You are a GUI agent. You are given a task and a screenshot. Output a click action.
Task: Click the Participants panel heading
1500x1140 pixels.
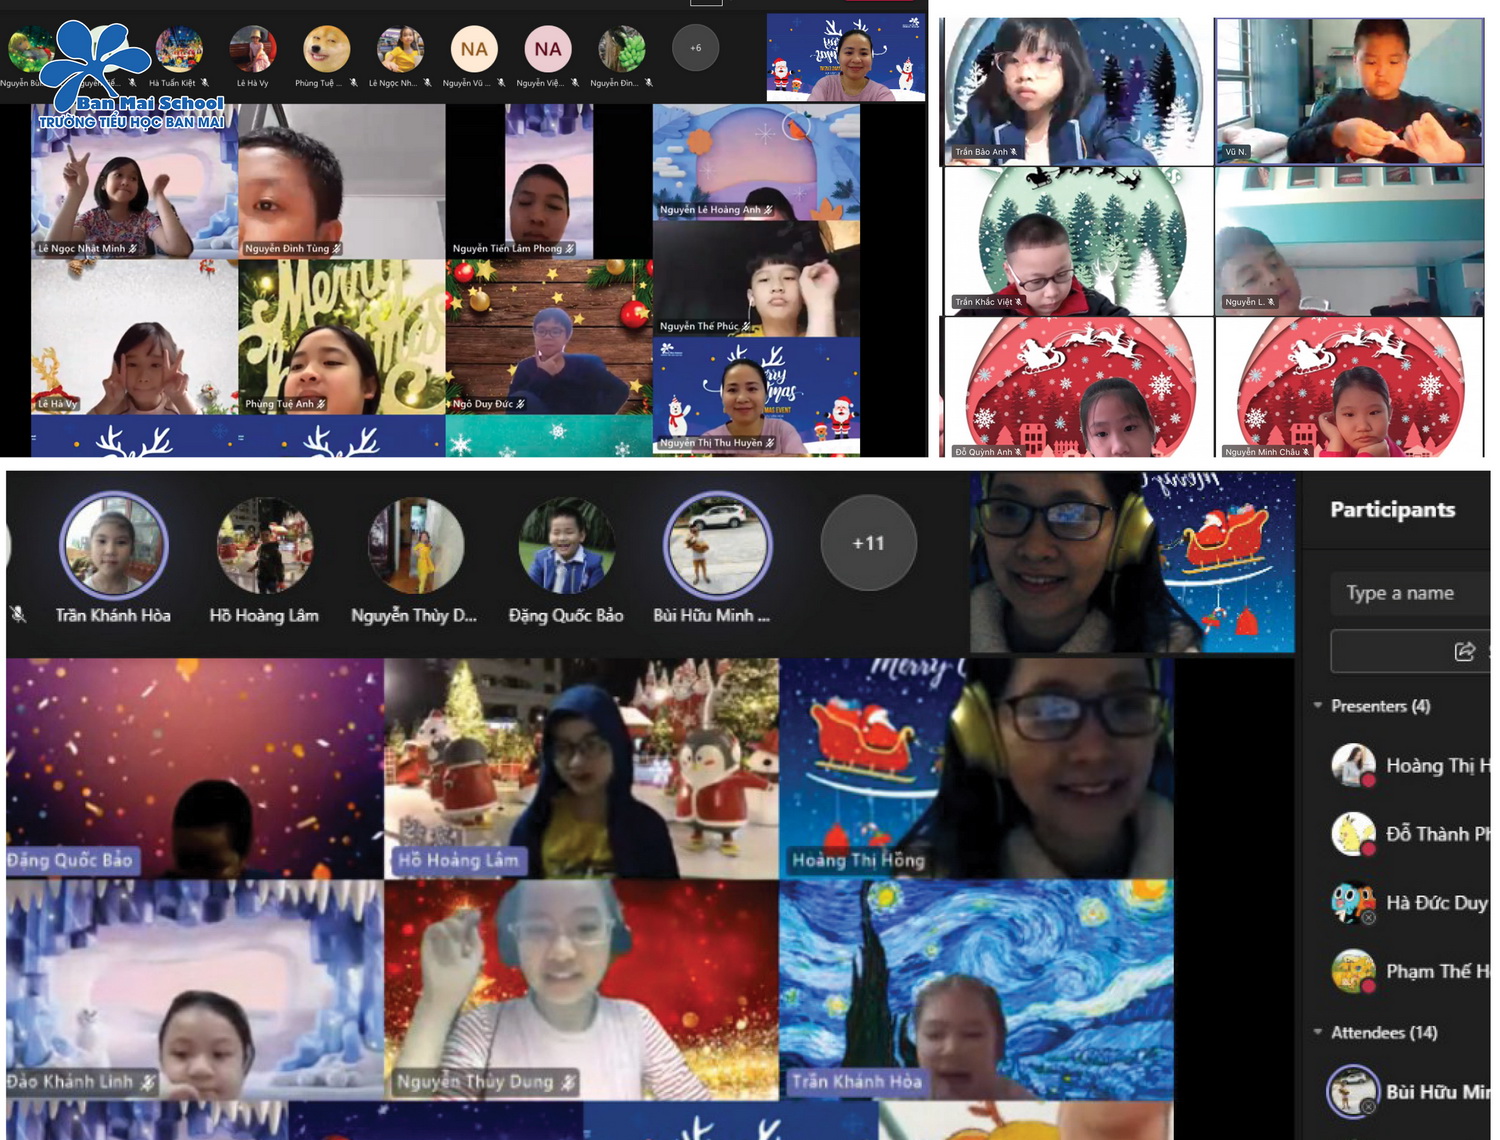point(1392,510)
